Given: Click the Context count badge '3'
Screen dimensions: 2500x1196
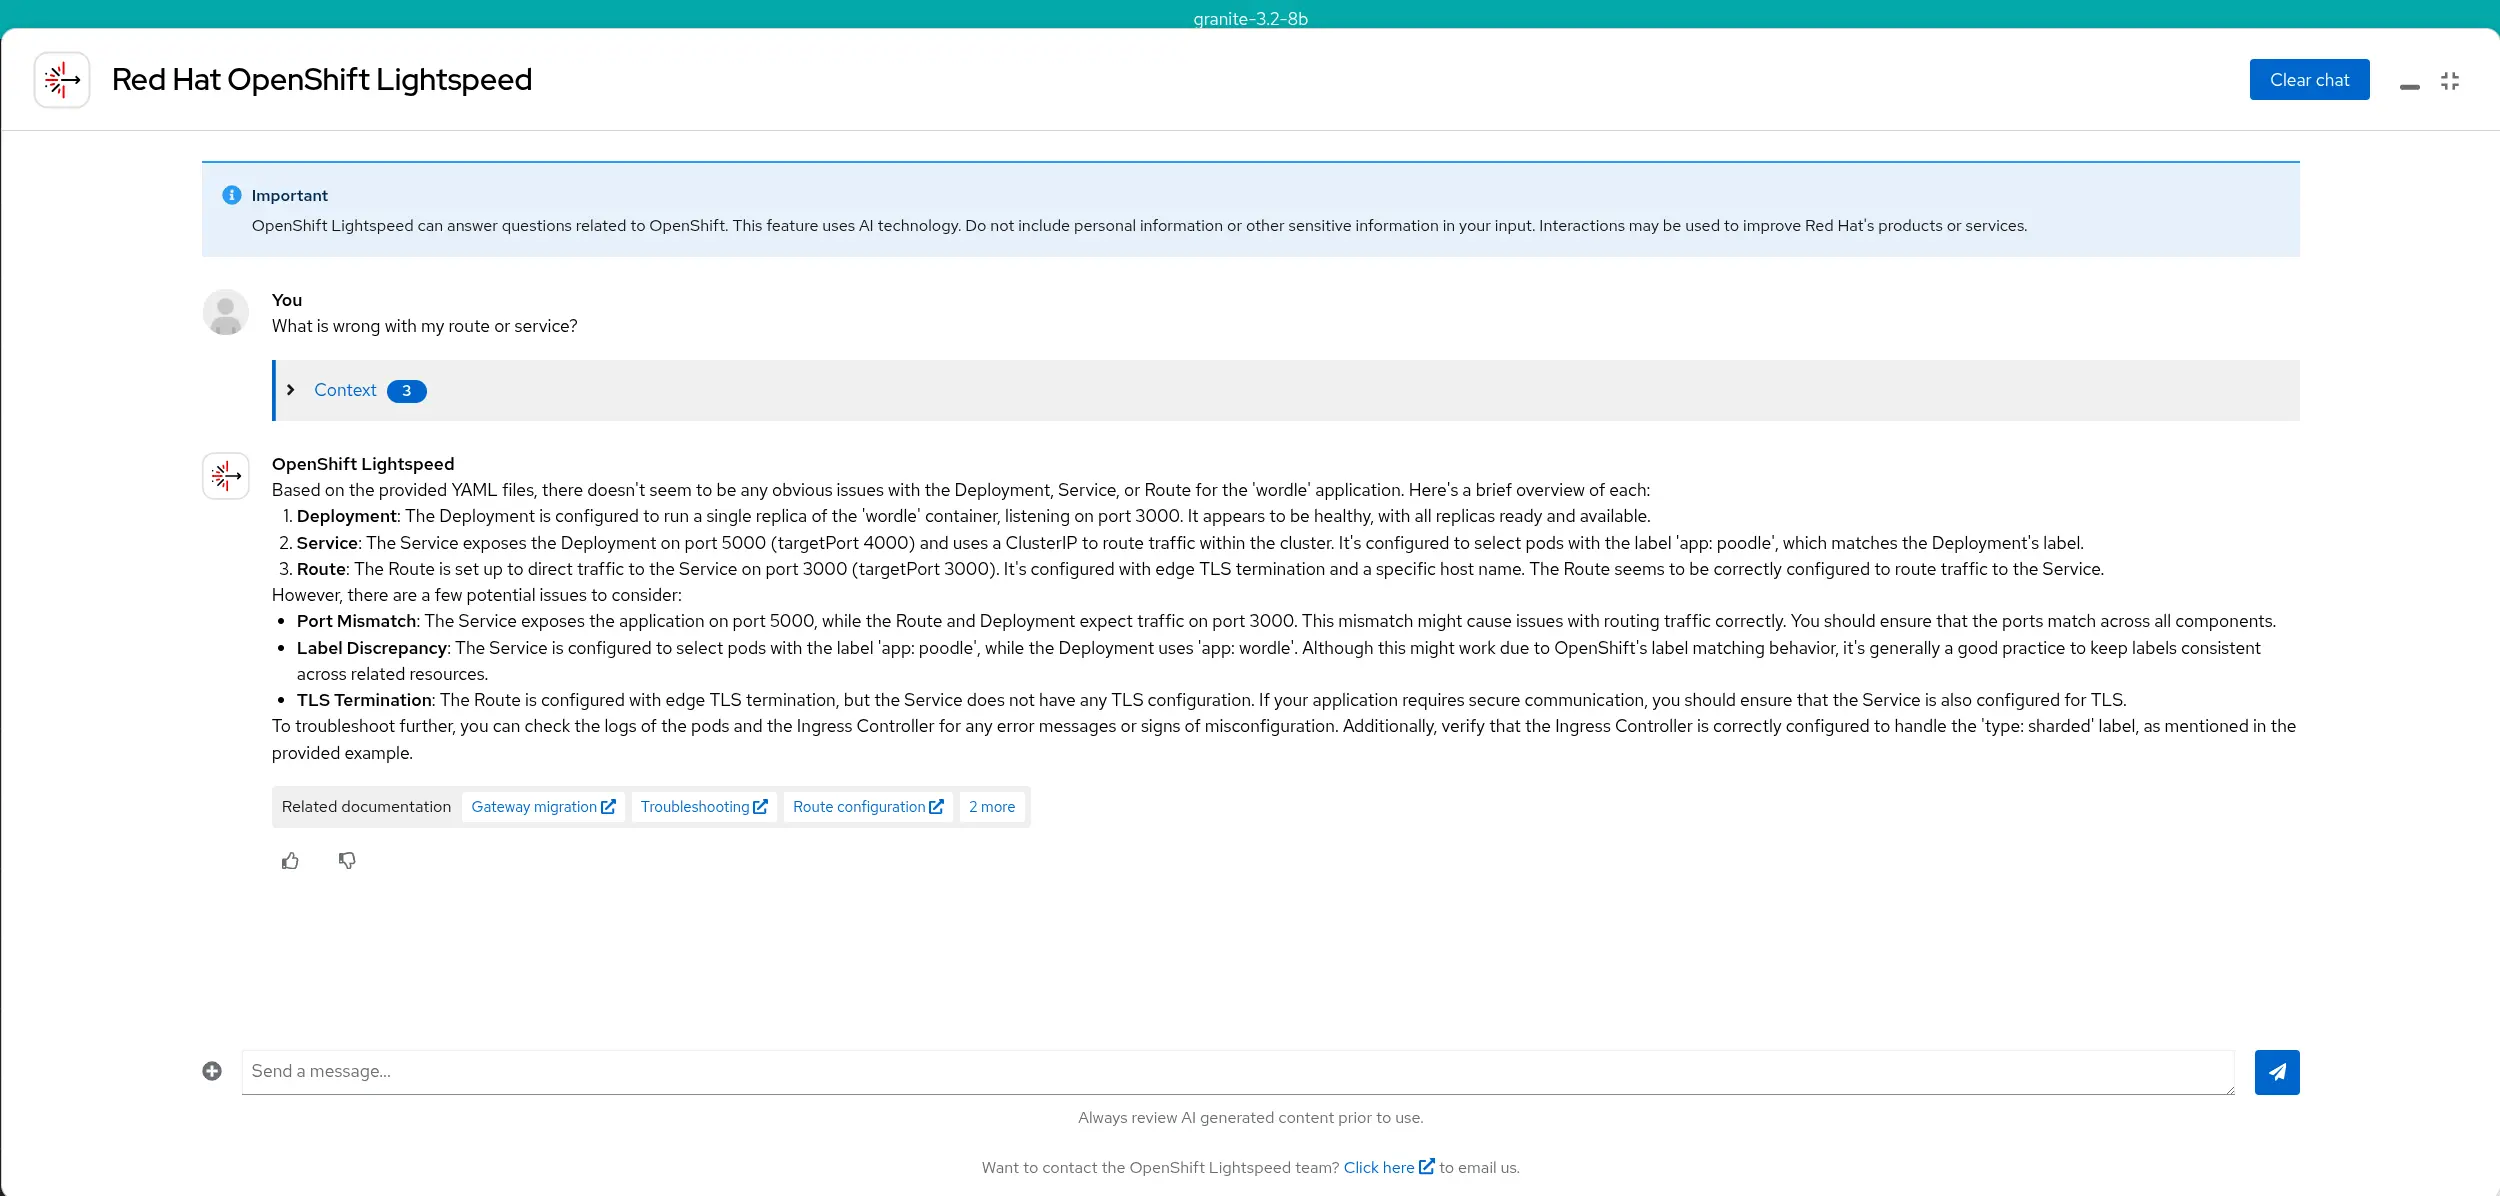Looking at the screenshot, I should 407,391.
